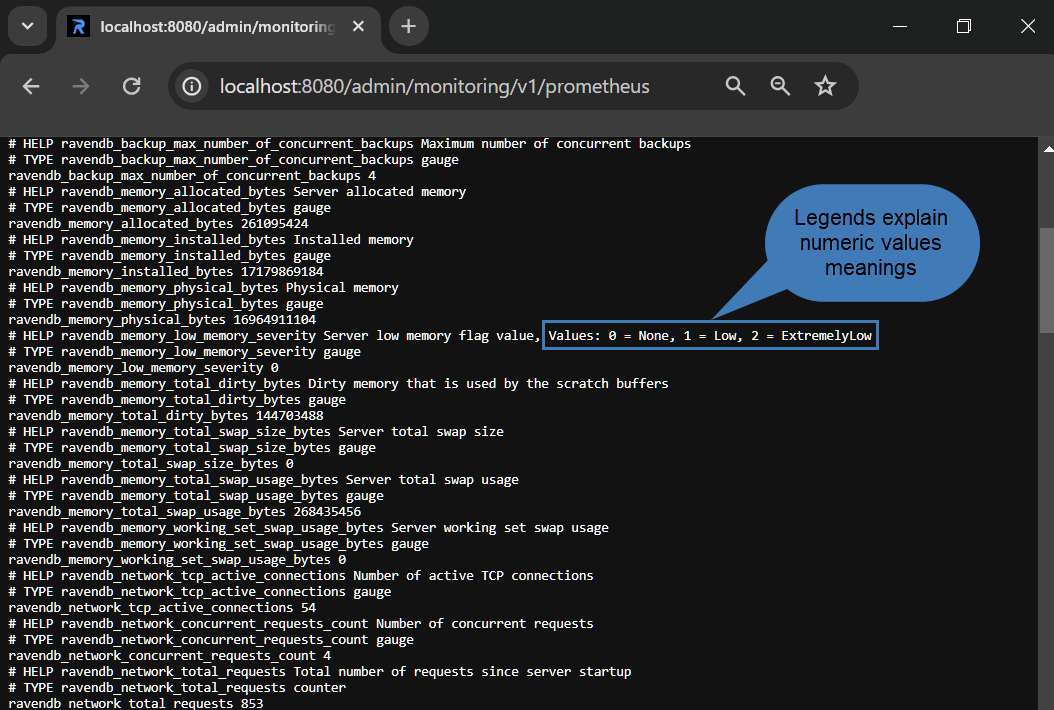Click '# TYPE ravendb_memory_low_memory_severity gauge'

[x=184, y=352]
